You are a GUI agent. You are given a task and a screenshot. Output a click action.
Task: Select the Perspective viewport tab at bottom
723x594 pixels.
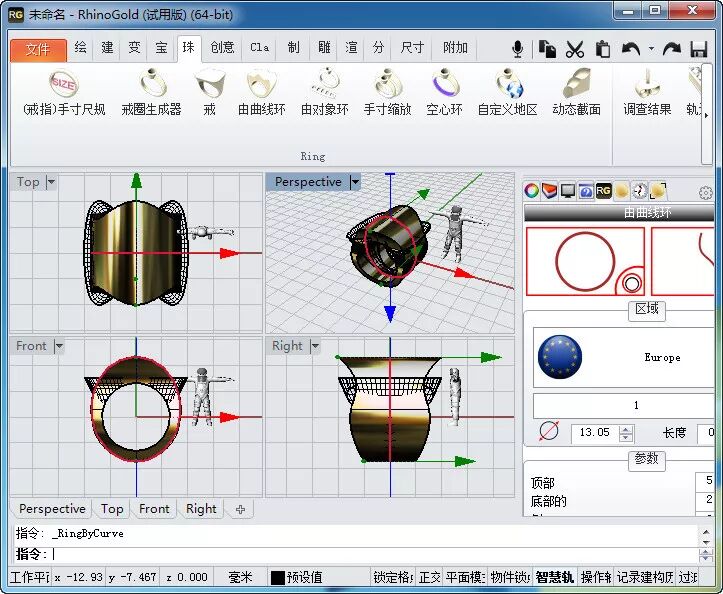[52, 509]
